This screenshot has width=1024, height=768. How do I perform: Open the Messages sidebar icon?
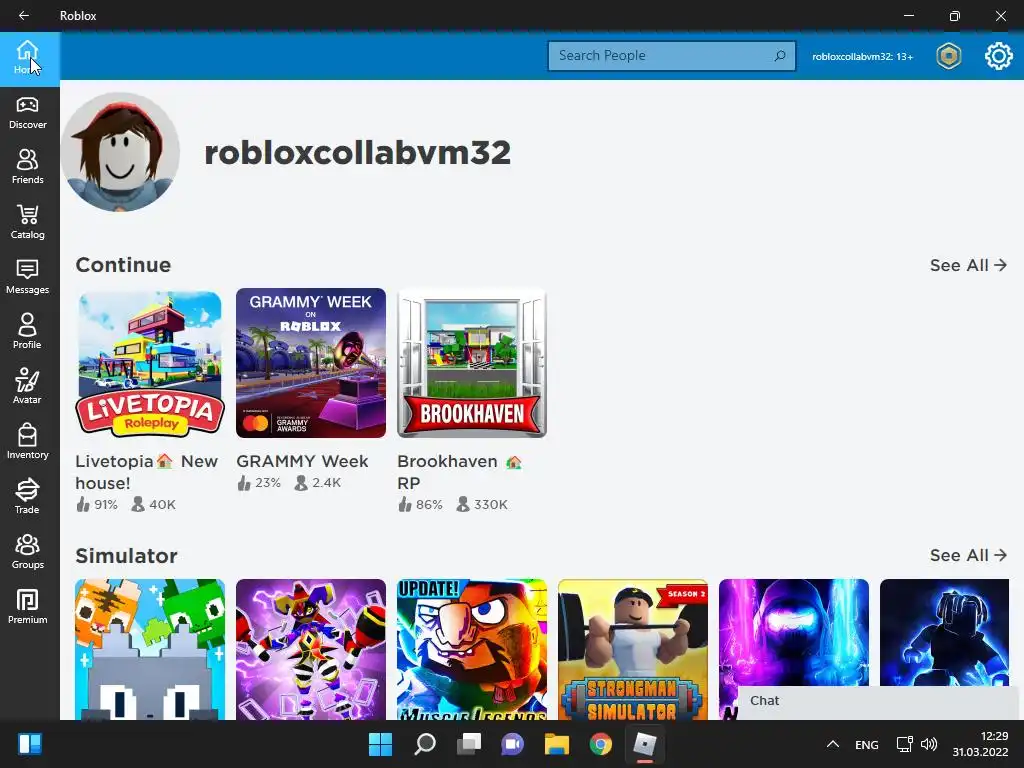(x=27, y=278)
